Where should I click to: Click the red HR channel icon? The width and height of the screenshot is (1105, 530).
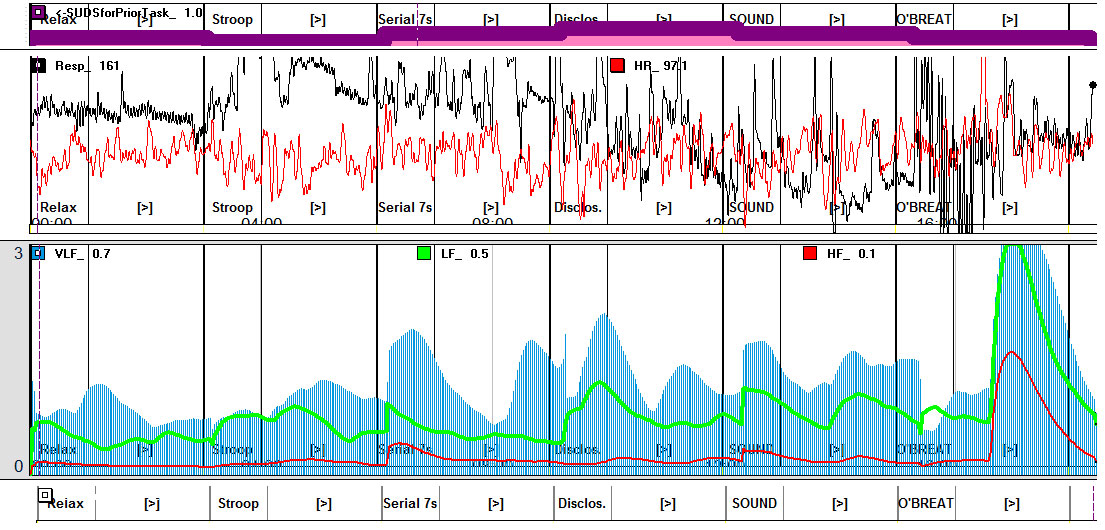coord(617,66)
